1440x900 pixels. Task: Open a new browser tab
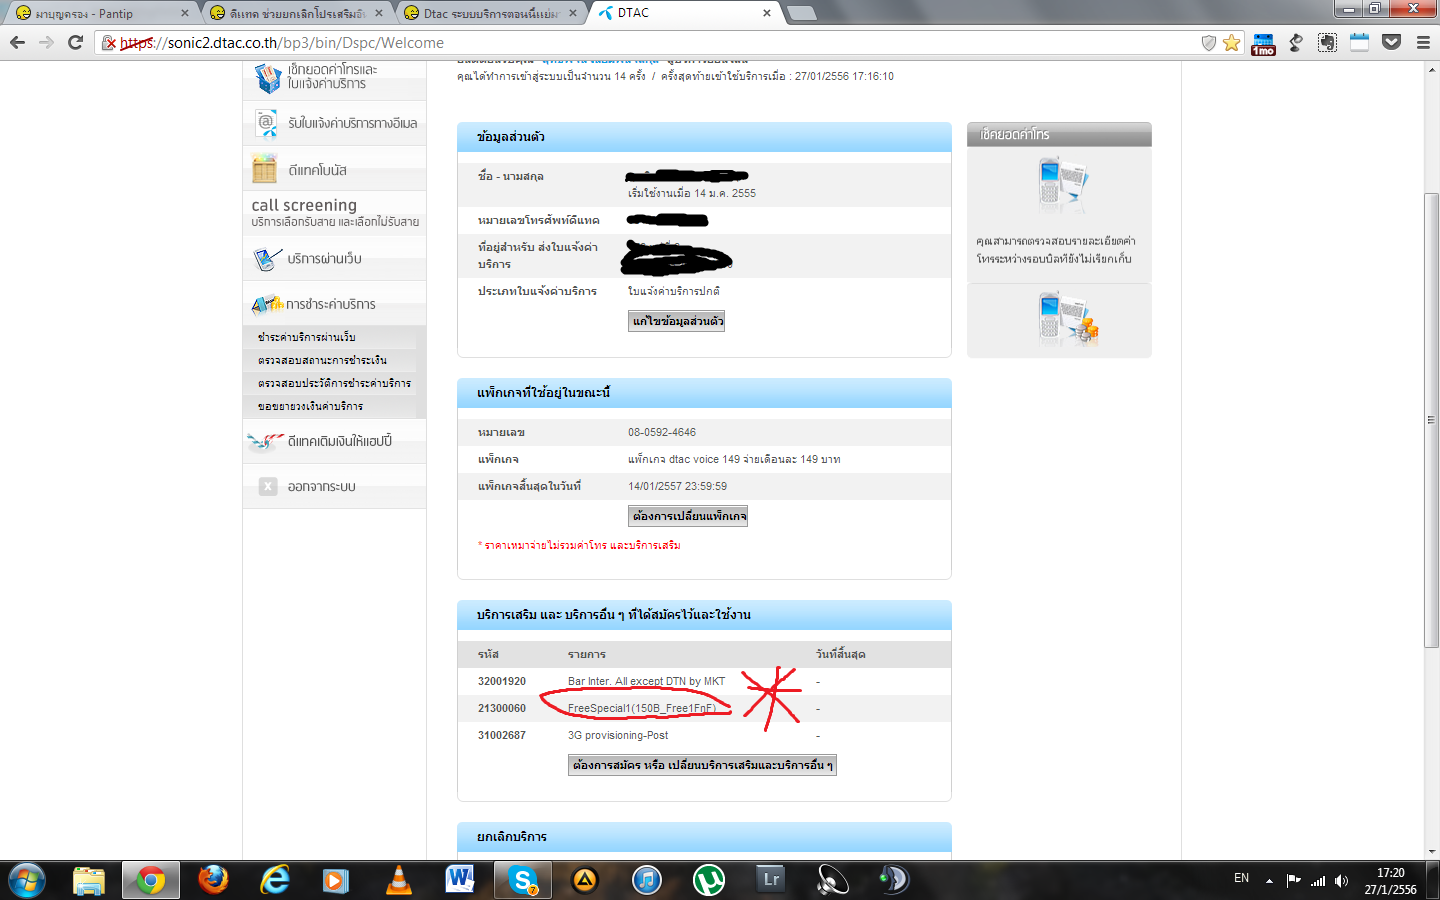[x=802, y=13]
